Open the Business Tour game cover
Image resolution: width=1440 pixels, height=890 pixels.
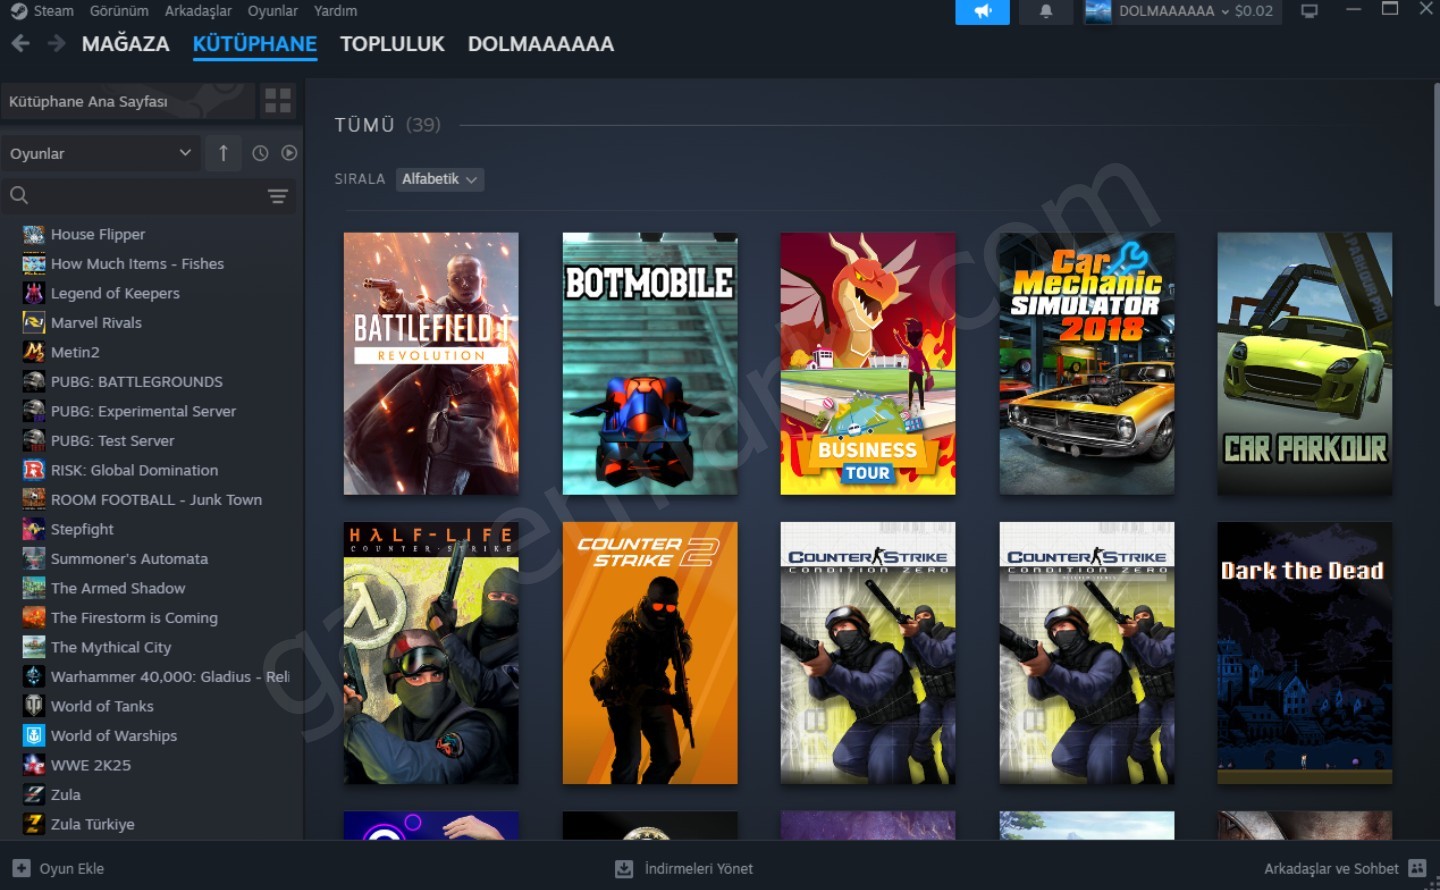[868, 364]
